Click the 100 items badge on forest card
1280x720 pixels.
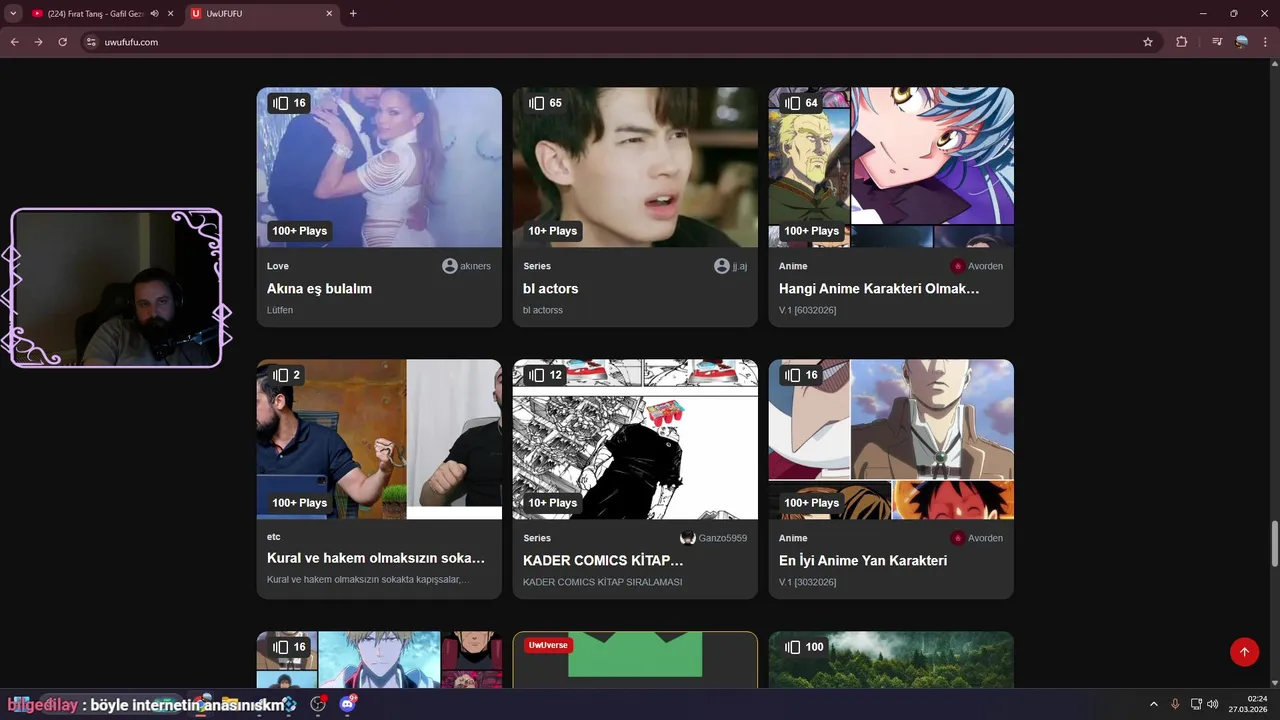804,647
